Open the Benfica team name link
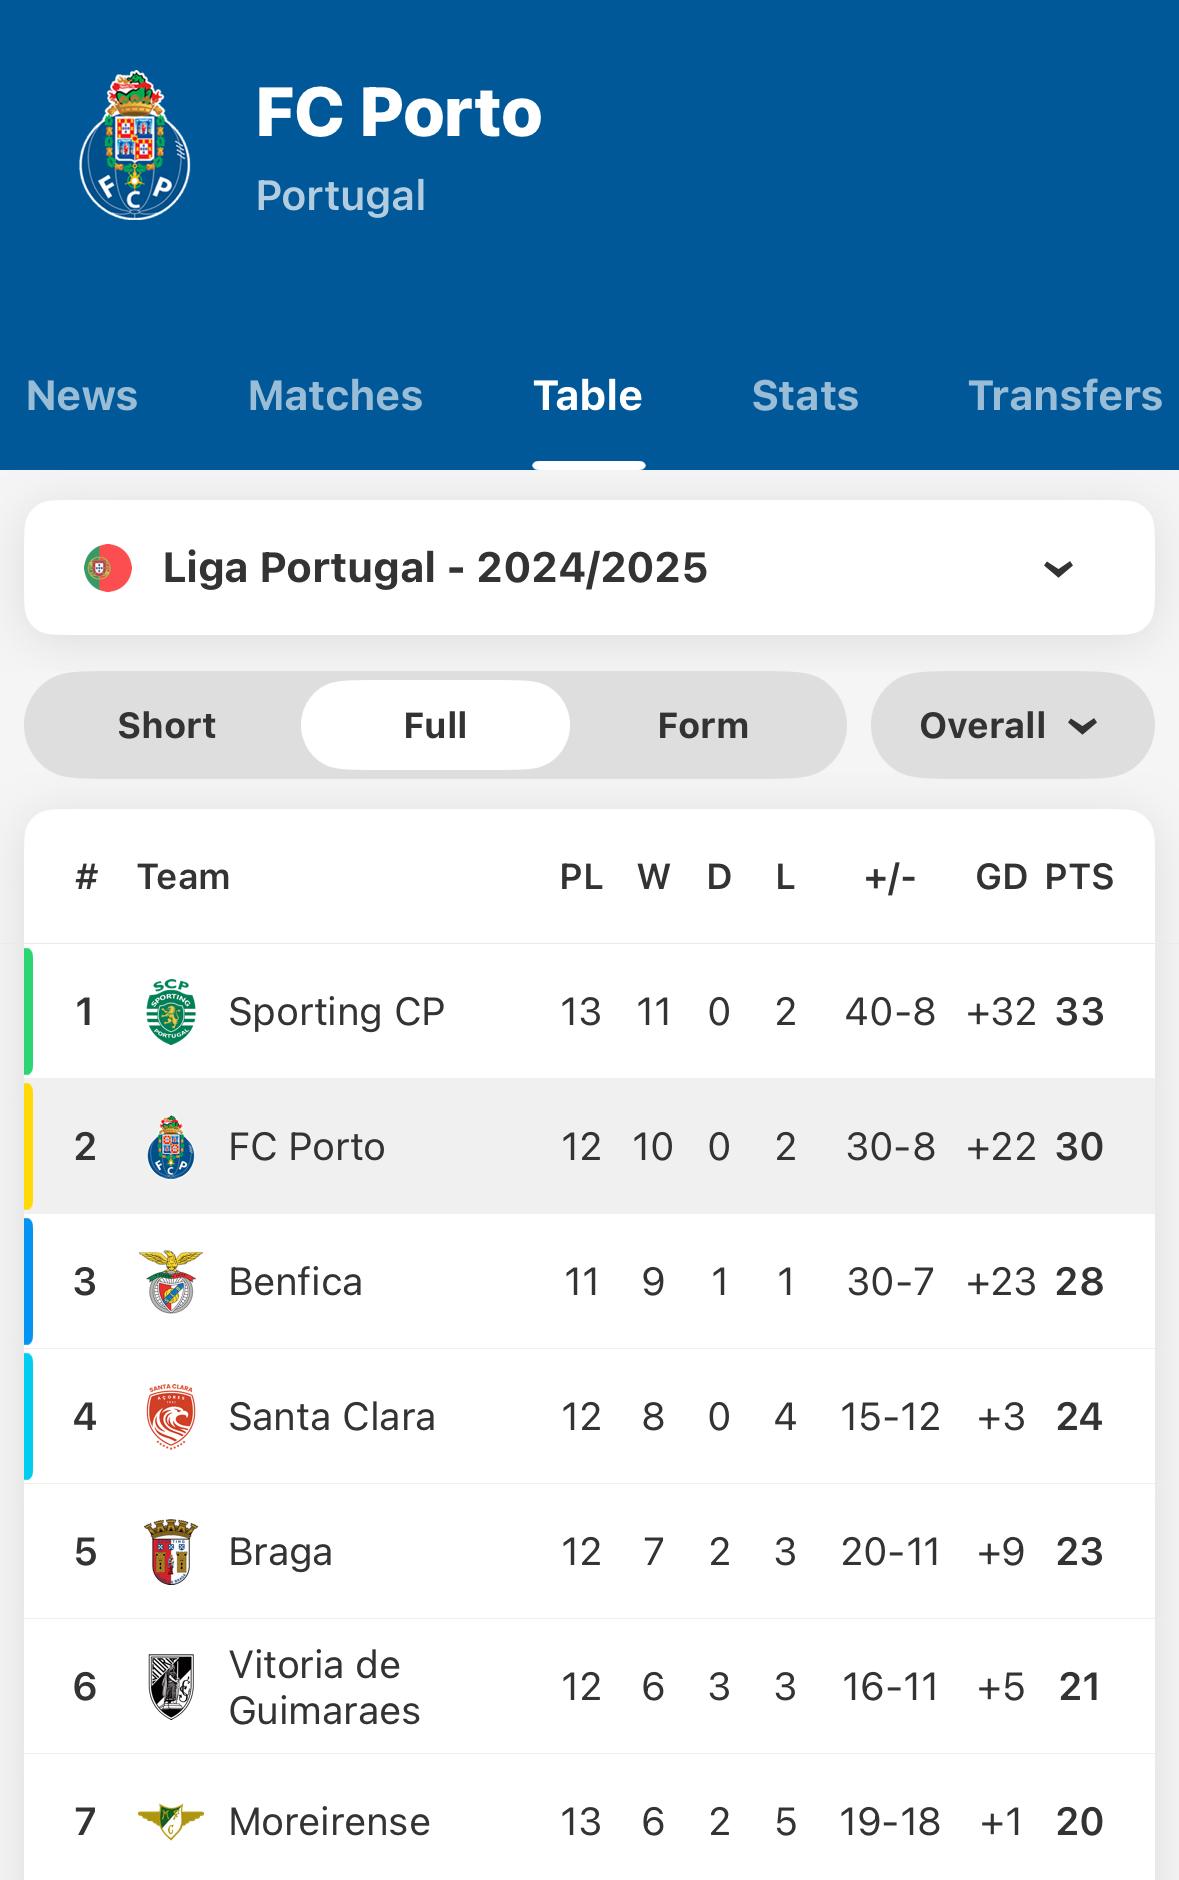 (295, 1281)
